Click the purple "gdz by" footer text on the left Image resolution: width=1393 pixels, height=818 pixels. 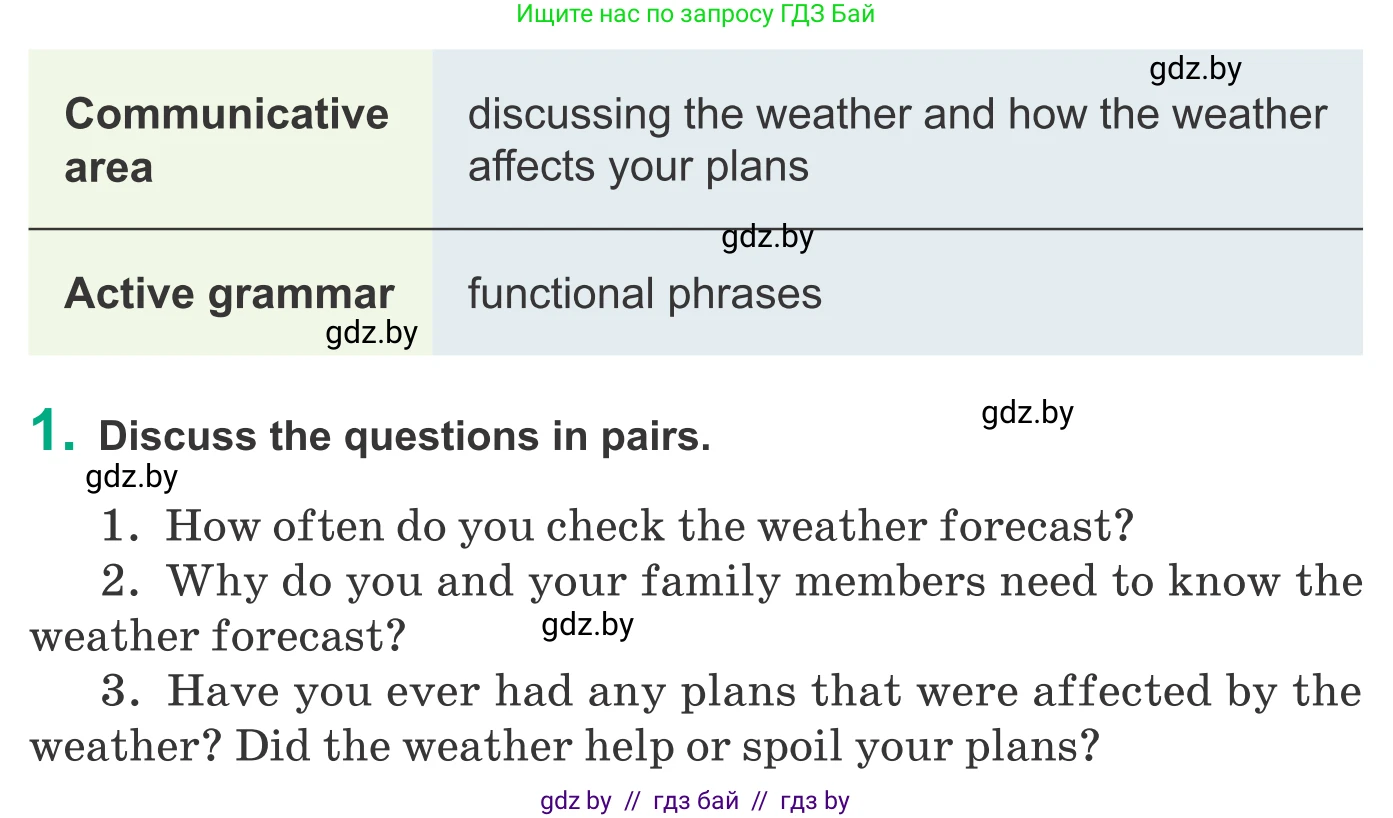point(575,801)
